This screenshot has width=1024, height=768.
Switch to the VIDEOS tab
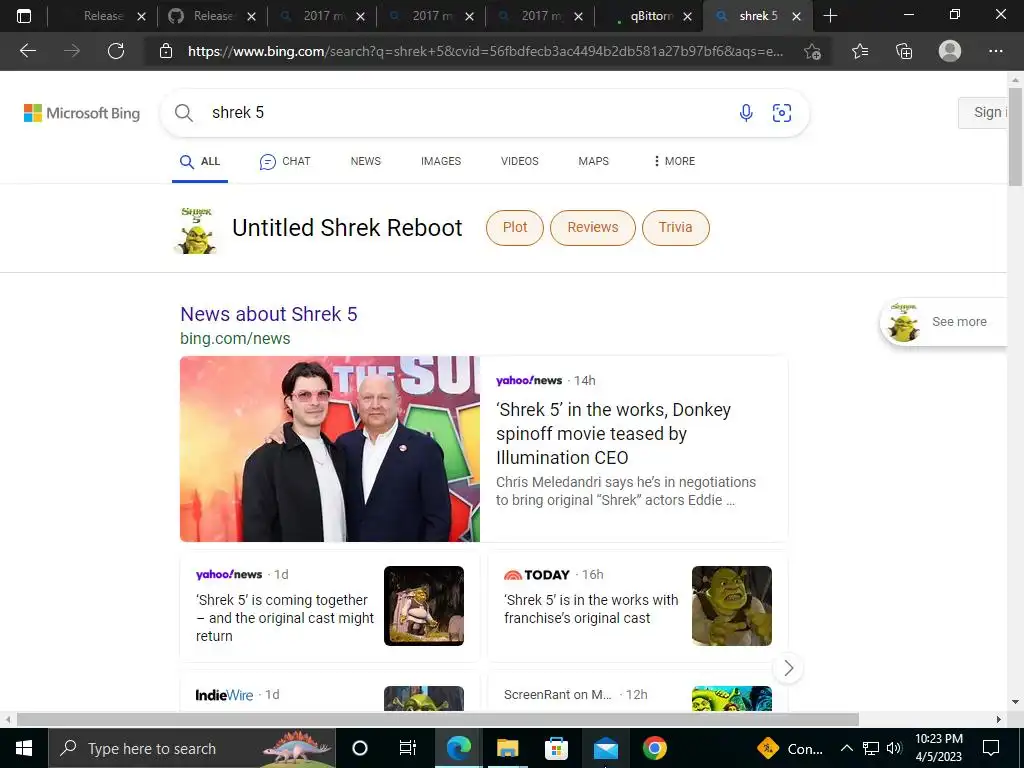click(x=520, y=161)
